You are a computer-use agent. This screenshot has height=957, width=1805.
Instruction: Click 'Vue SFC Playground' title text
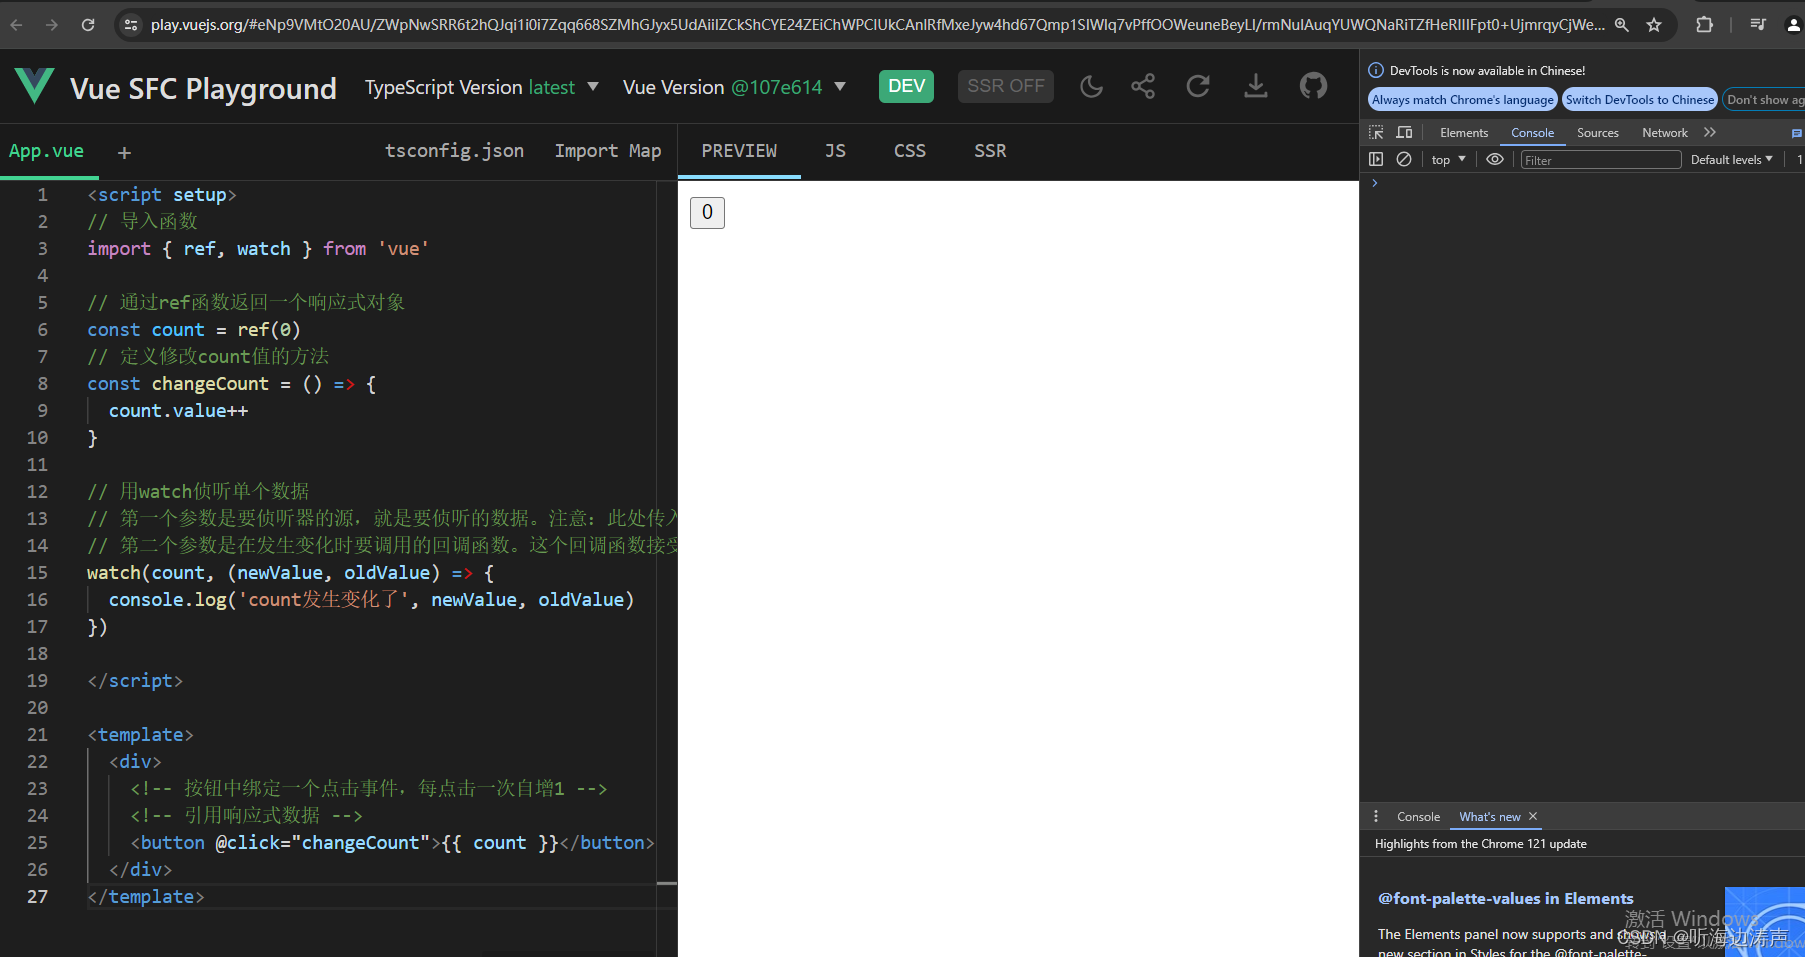(203, 88)
